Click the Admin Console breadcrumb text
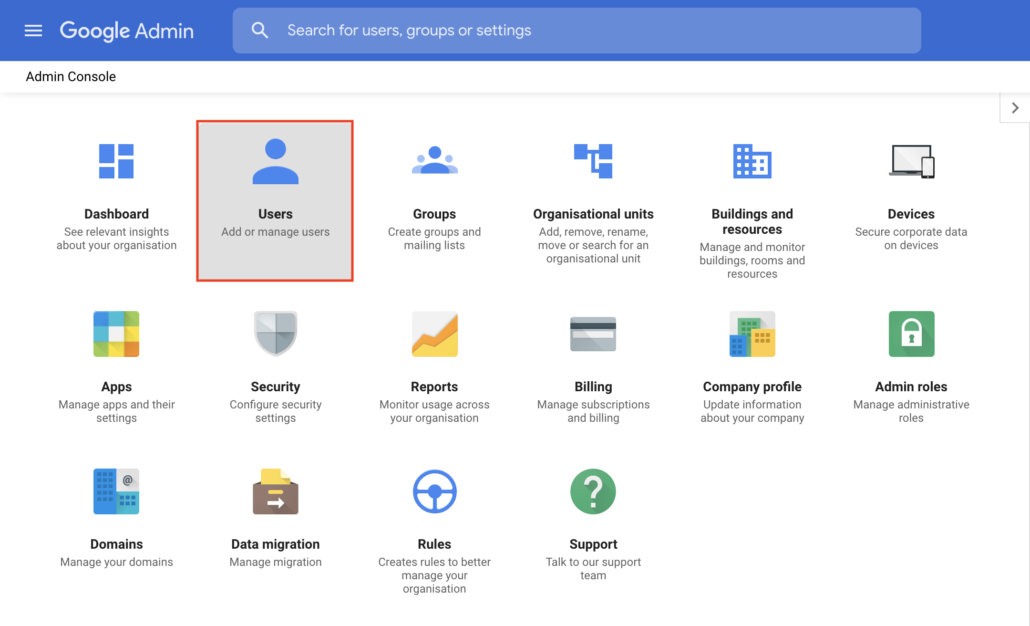This screenshot has height=626, width=1030. (x=71, y=77)
